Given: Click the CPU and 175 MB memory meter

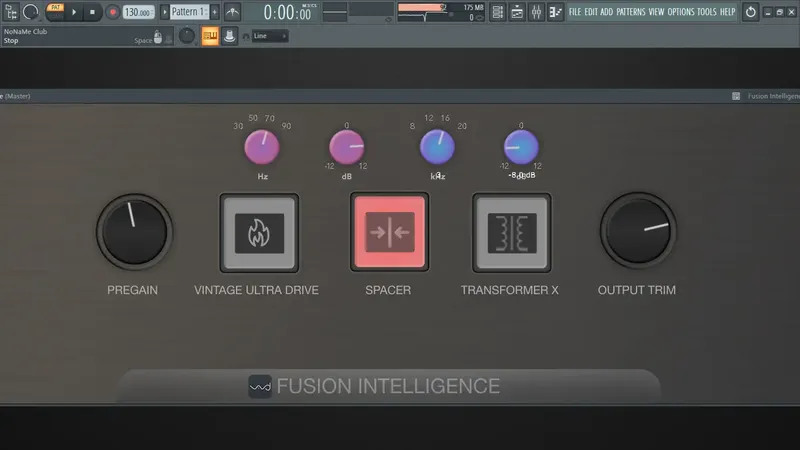Looking at the screenshot, I should 440,12.
